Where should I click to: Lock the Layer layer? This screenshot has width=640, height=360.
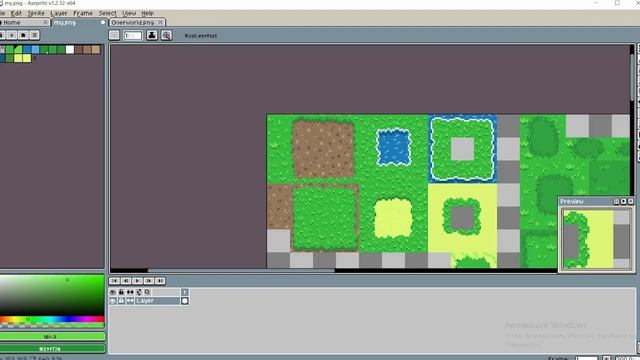tap(121, 301)
